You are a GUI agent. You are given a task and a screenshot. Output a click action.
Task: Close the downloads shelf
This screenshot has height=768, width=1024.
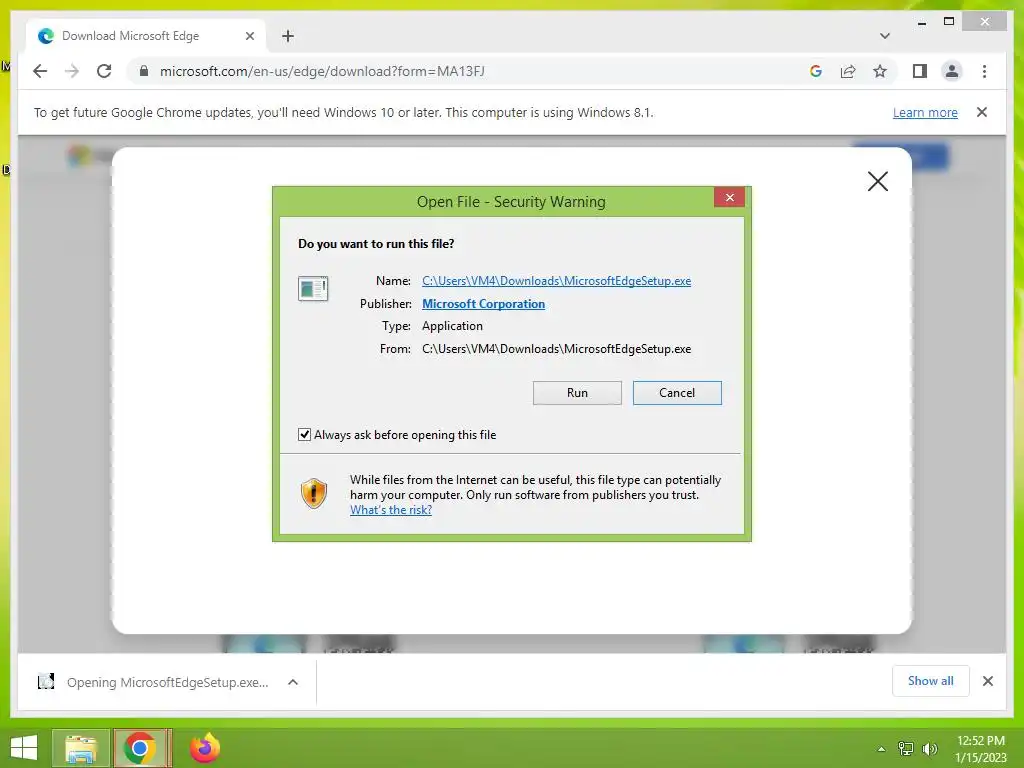[988, 681]
